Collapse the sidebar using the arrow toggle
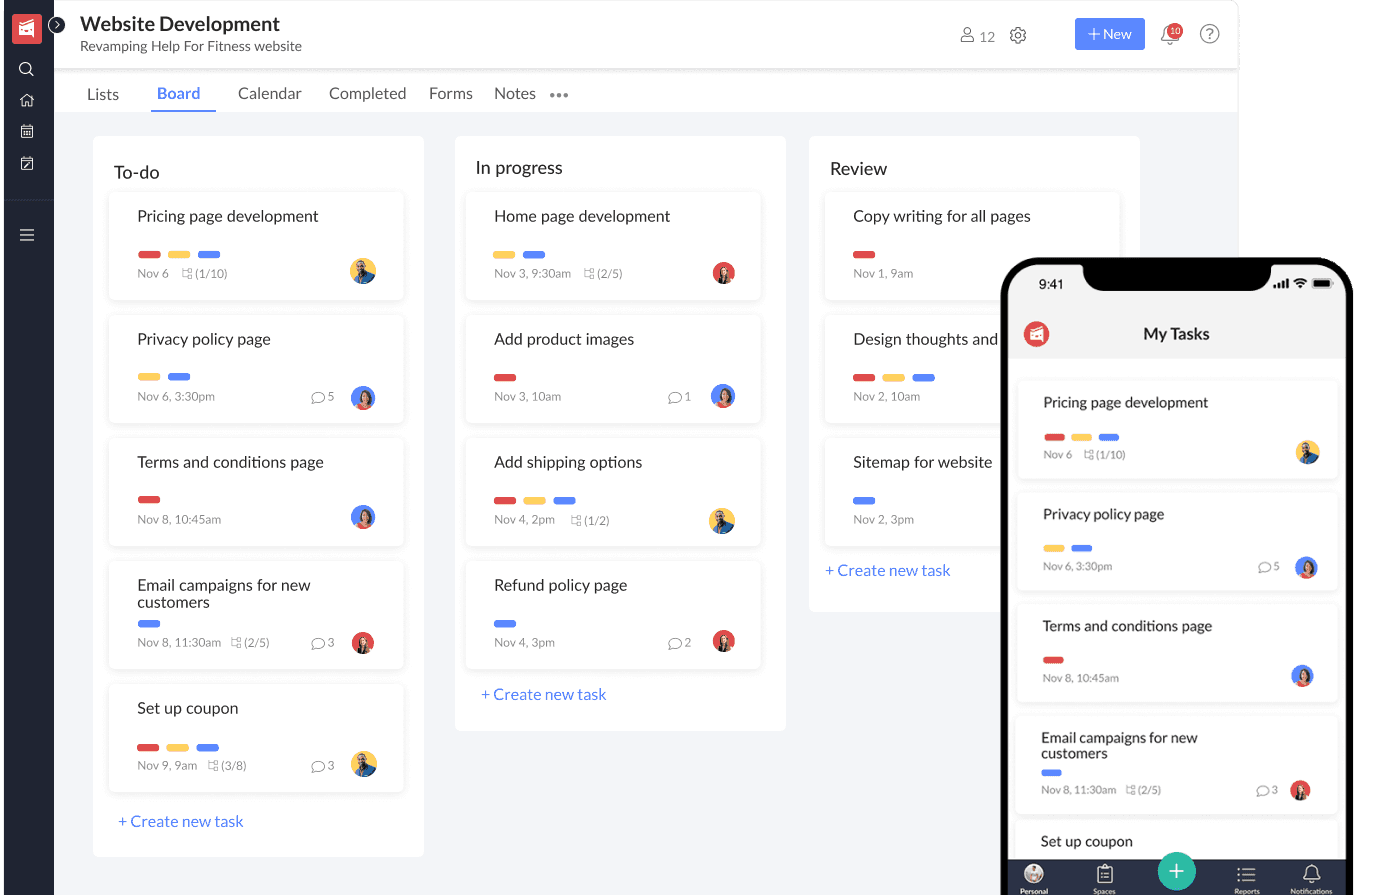 point(56,24)
